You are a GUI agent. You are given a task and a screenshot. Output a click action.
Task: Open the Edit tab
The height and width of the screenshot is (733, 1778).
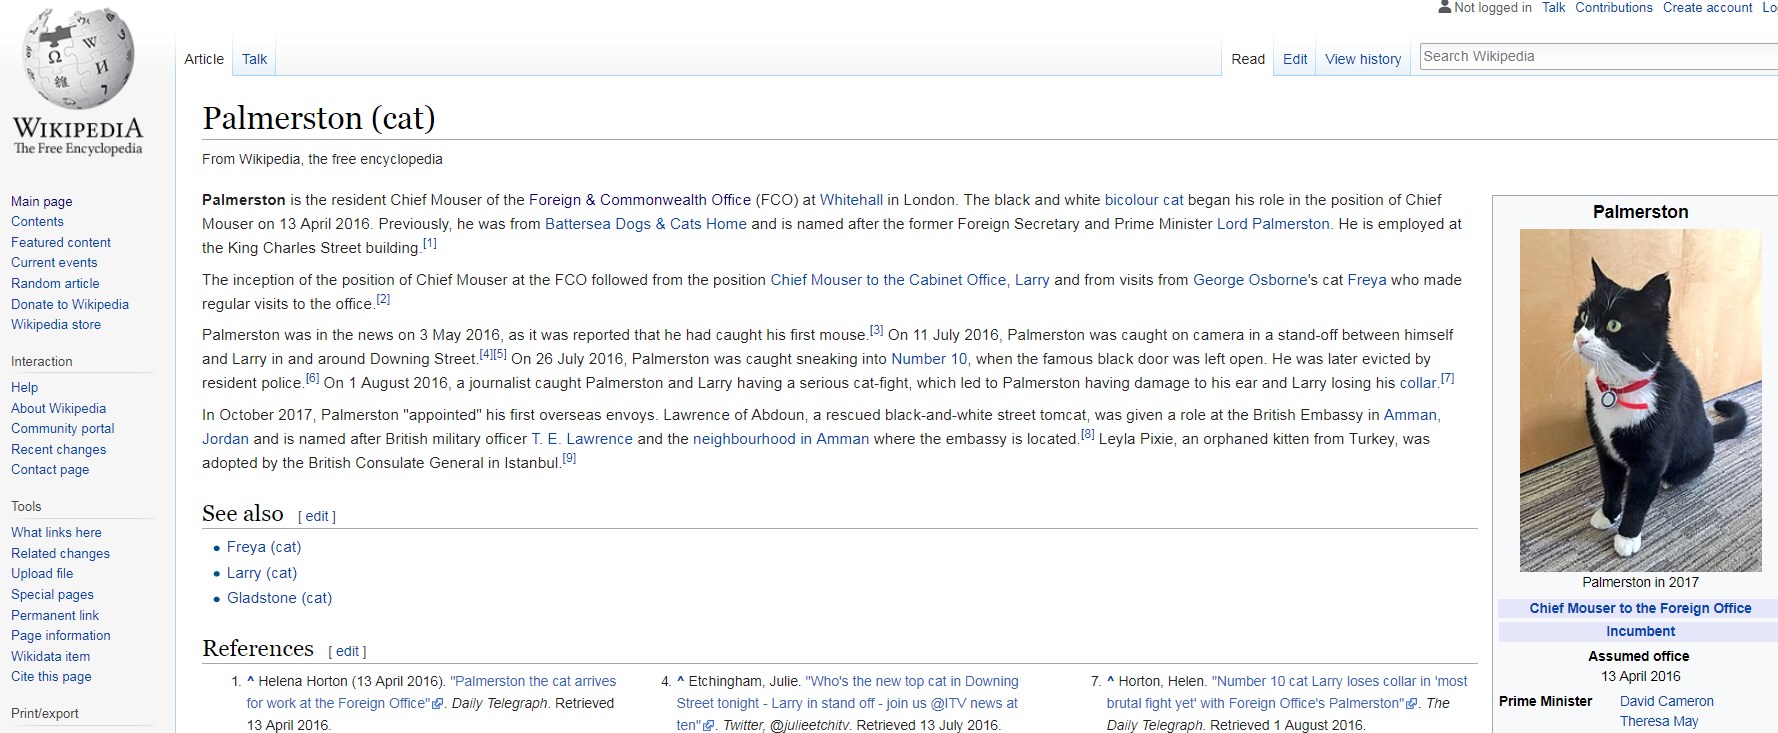1295,59
